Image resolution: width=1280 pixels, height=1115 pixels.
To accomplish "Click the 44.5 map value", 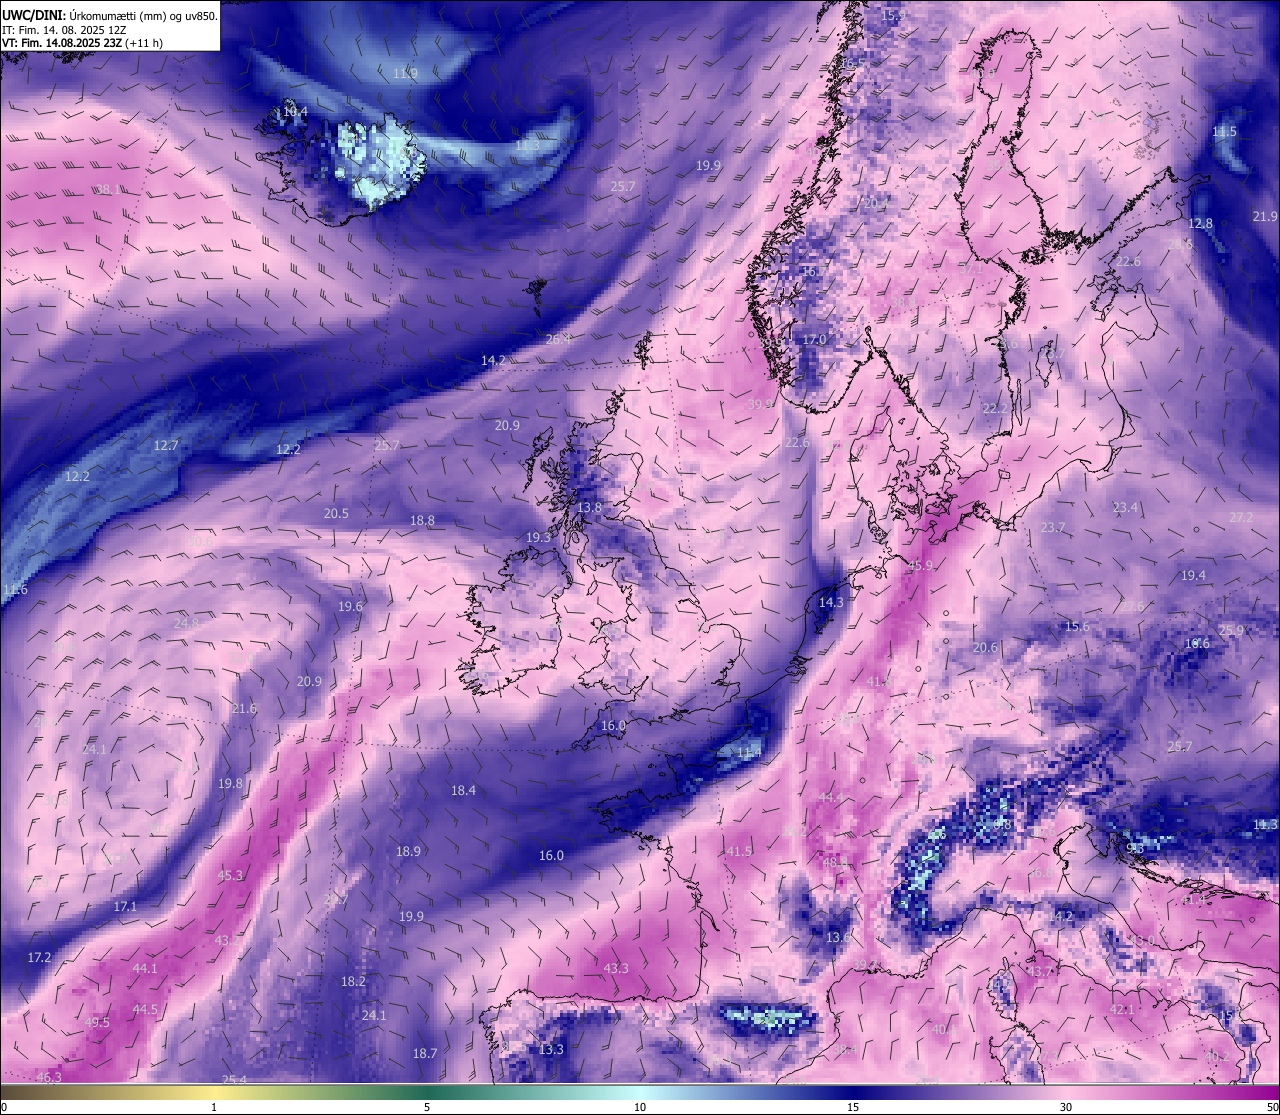I will coord(145,1009).
